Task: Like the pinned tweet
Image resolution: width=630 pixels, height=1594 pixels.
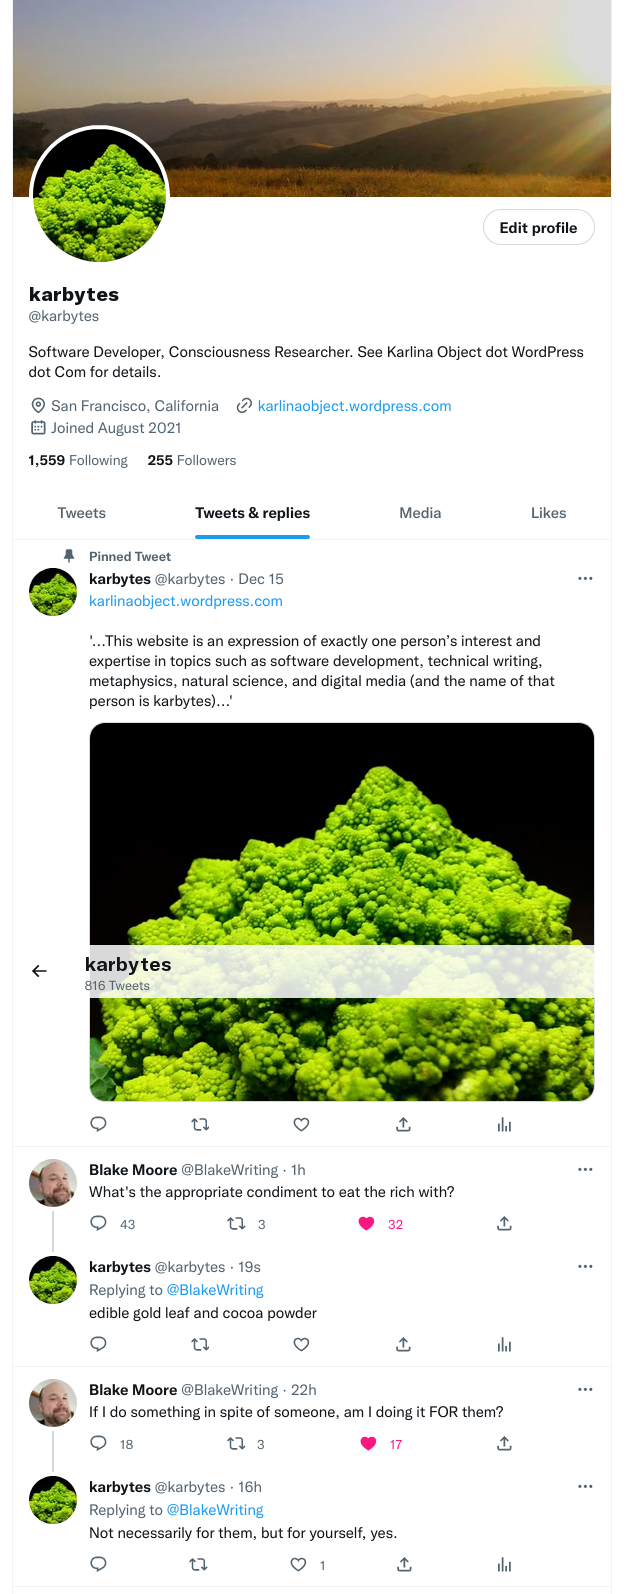Action: 301,1124
